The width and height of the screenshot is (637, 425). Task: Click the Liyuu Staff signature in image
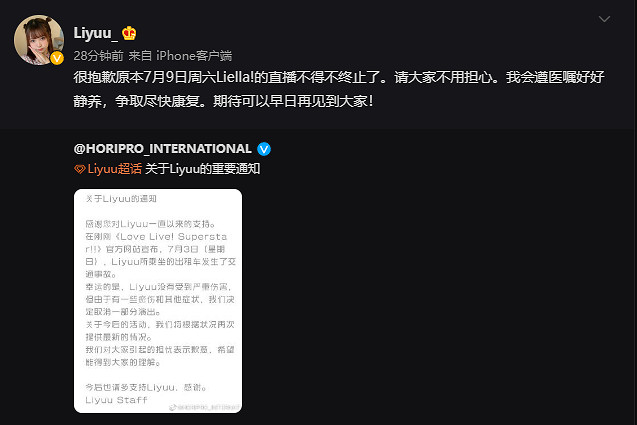[116, 400]
